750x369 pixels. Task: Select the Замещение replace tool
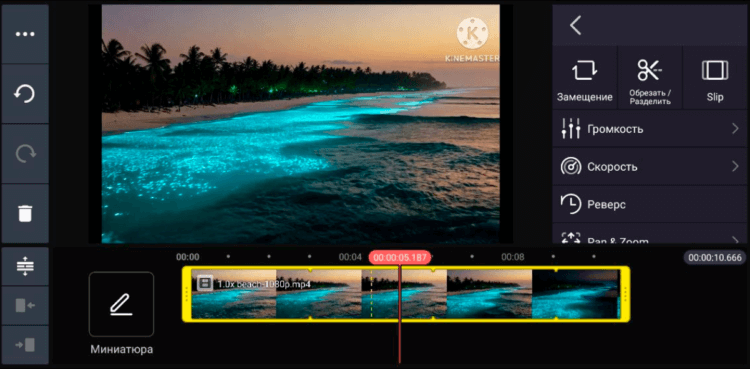(585, 78)
